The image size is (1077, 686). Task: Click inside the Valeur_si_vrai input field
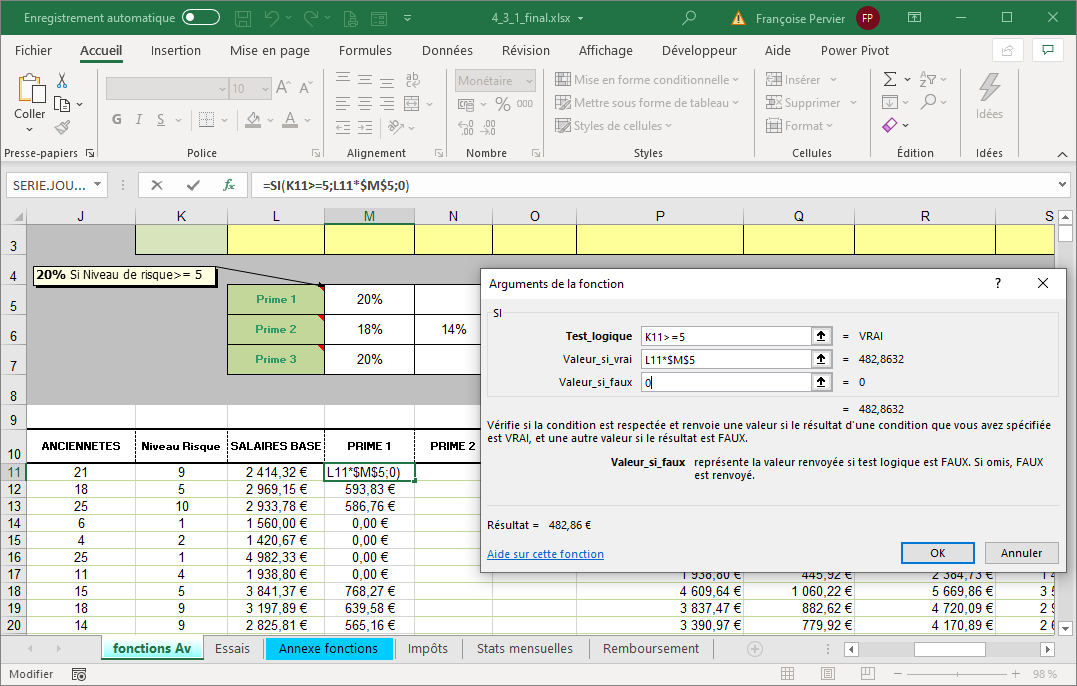724,359
